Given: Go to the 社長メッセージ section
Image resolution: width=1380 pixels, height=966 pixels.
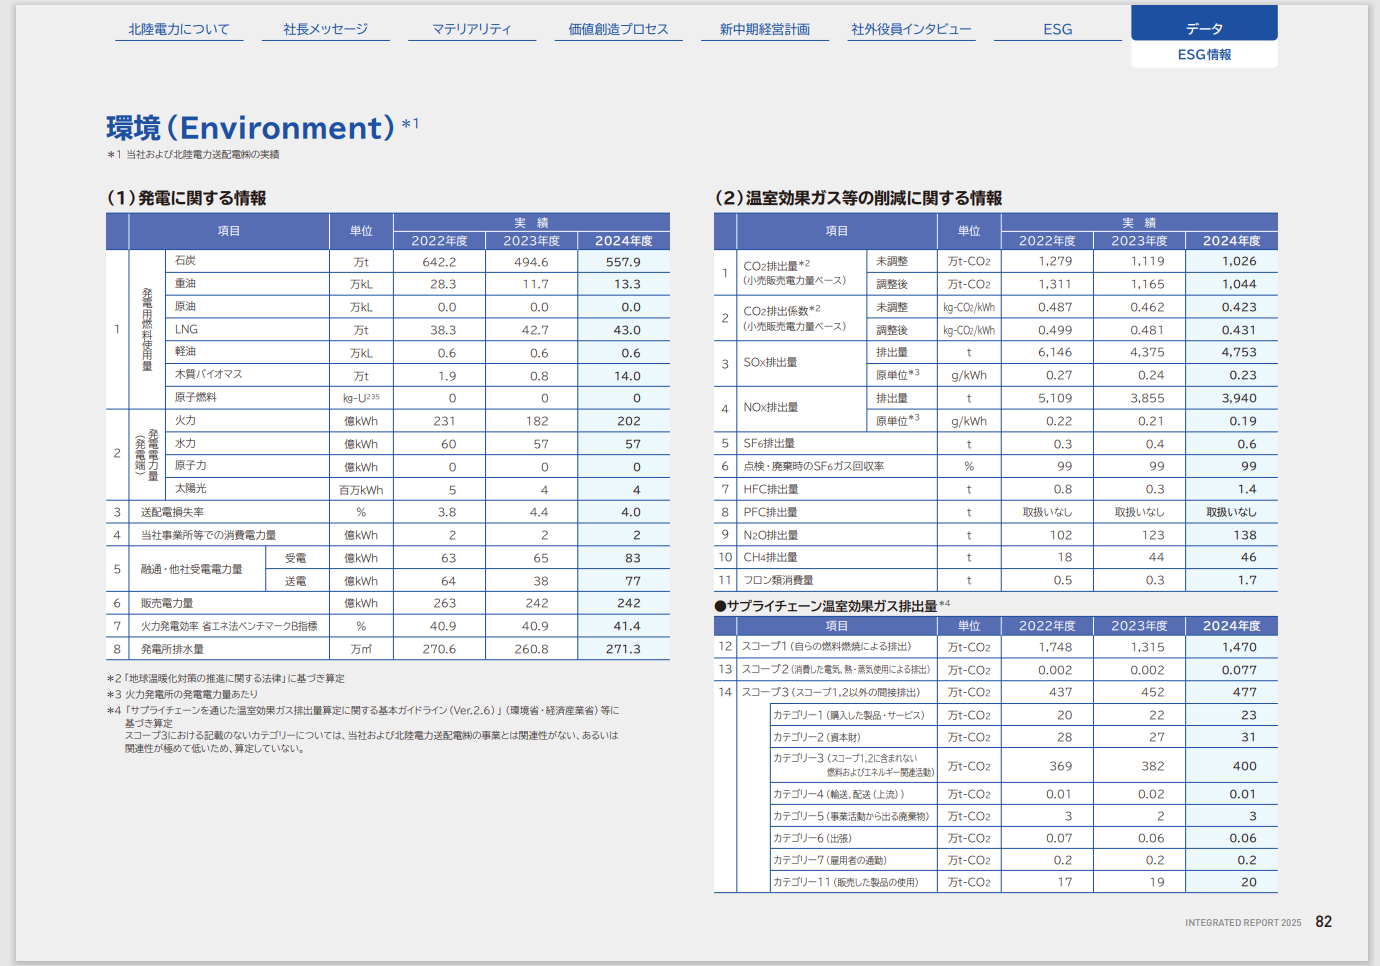Looking at the screenshot, I should click(325, 29).
